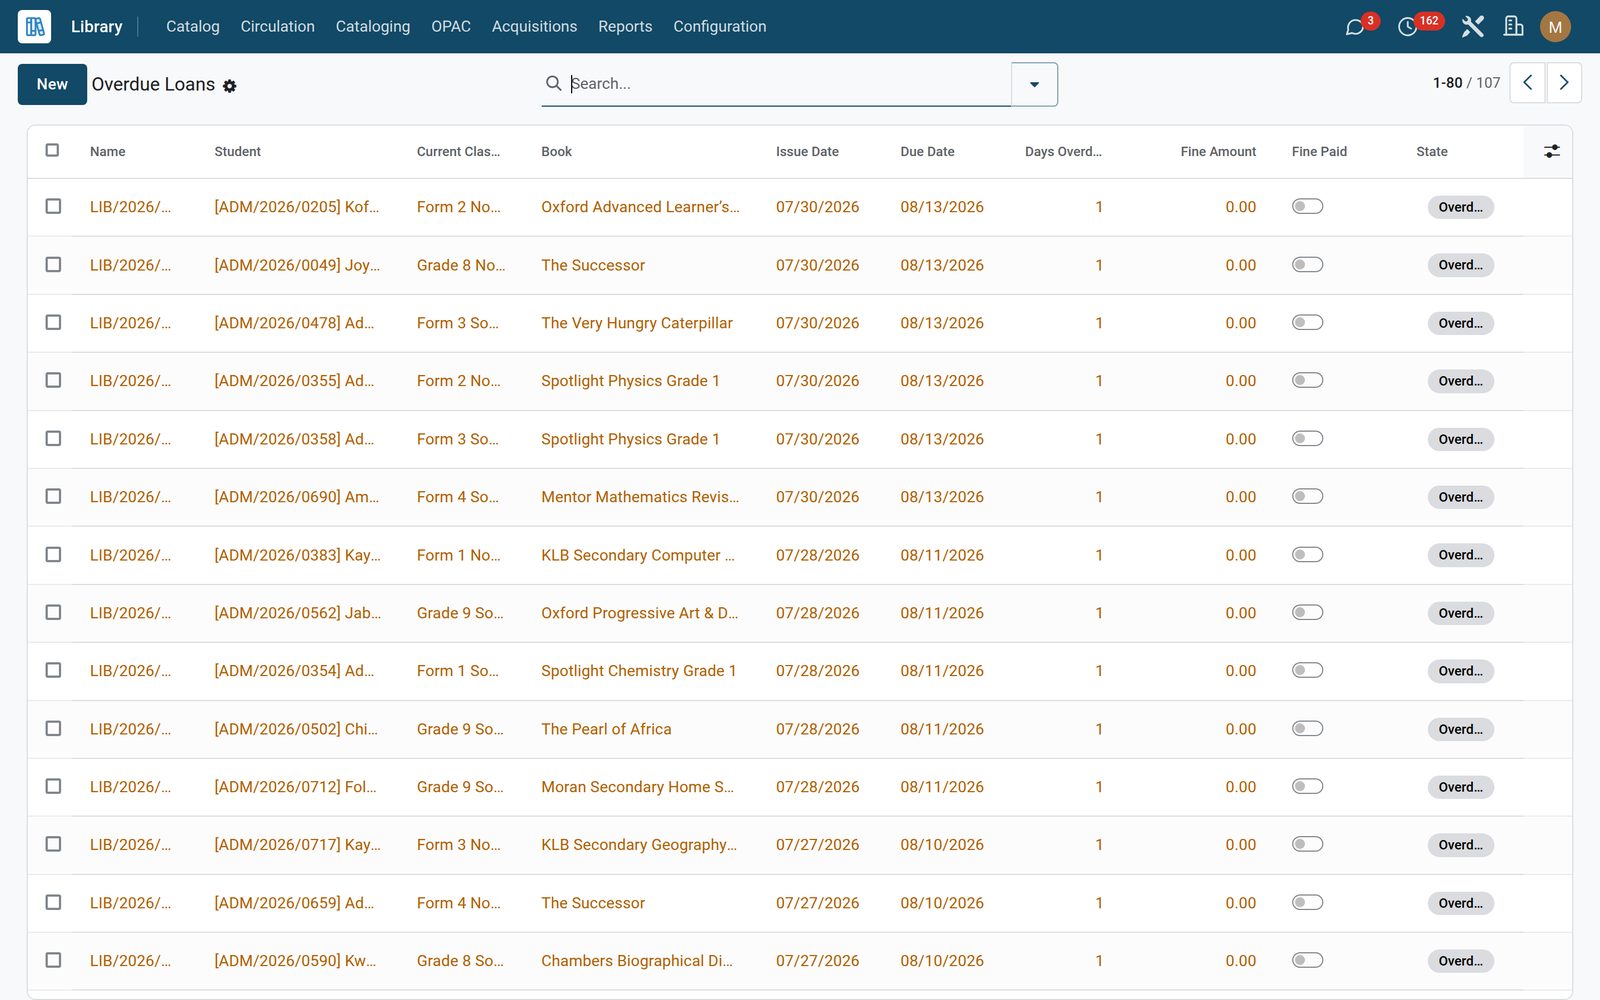Toggle Fine Paid for Spotlight Chemistry Grade 1 row

pos(1307,670)
